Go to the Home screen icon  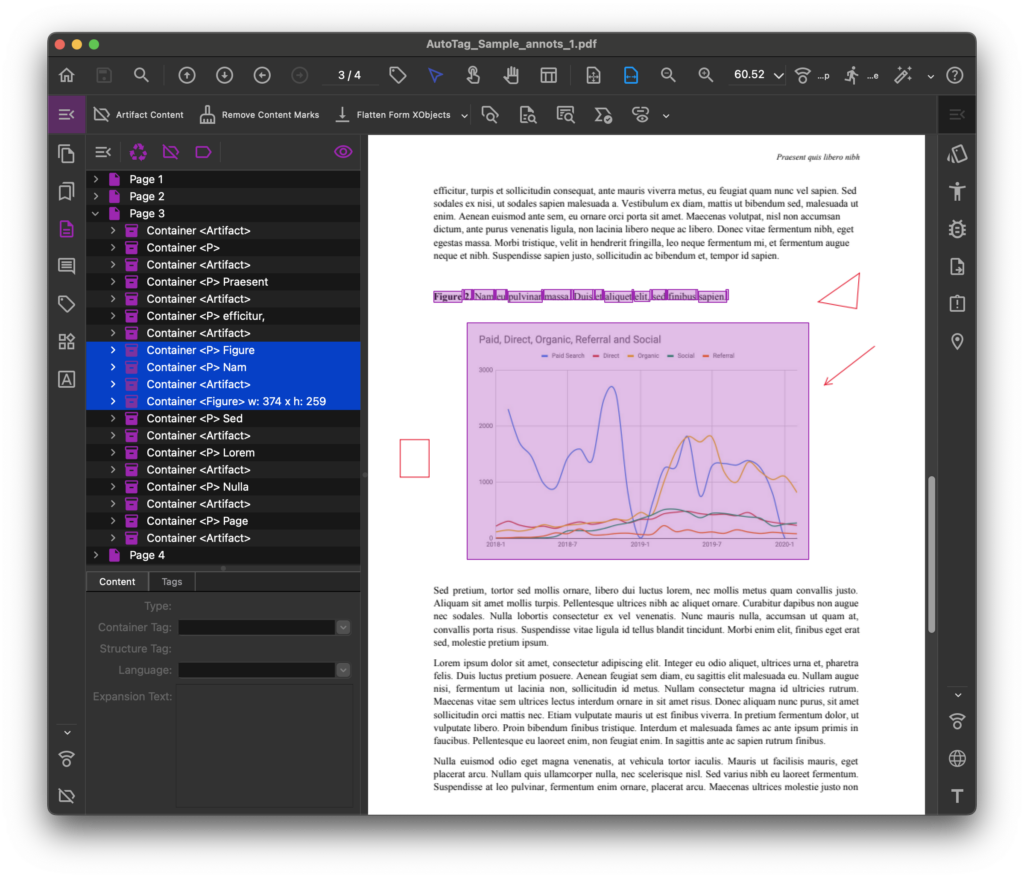pos(67,75)
